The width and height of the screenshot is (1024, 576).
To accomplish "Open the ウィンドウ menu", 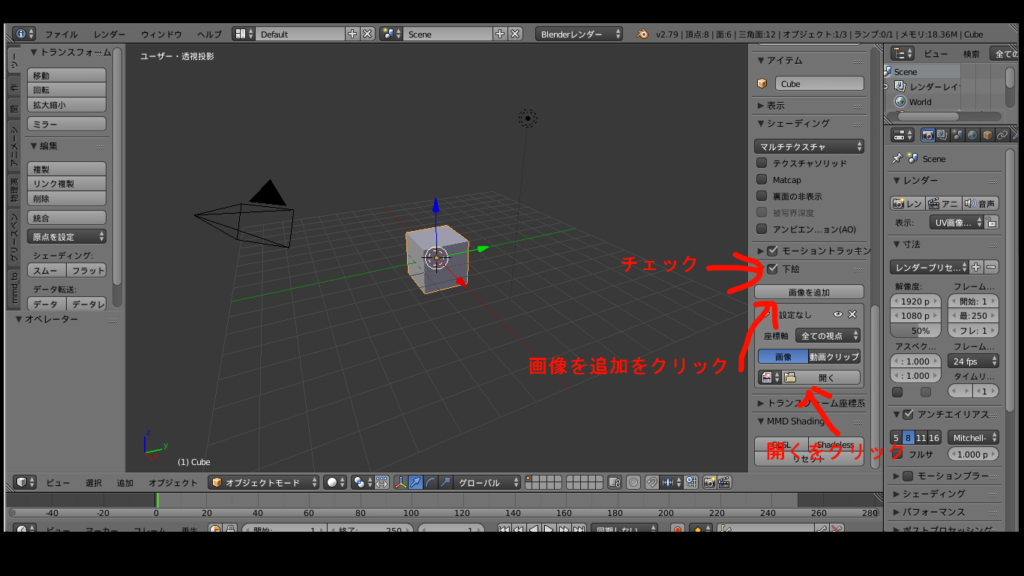I will point(161,34).
